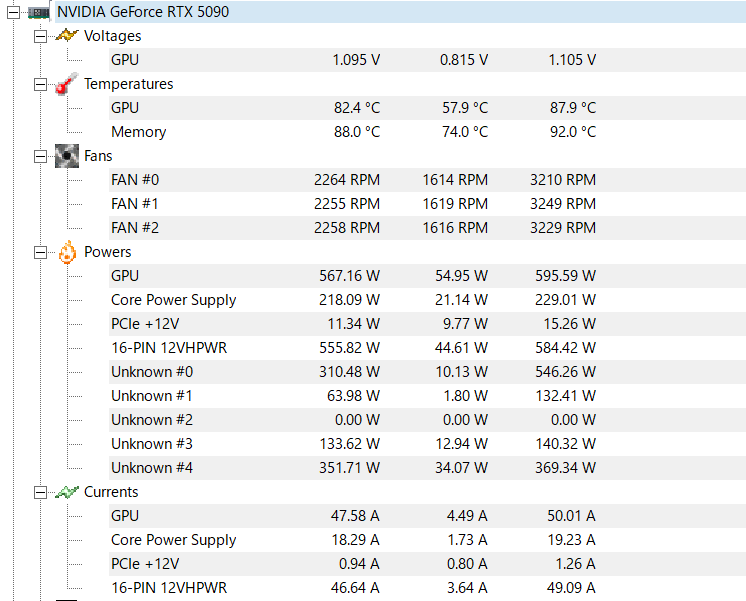Image resolution: width=746 pixels, height=601 pixels.
Task: Click 16-PIN 12VHPWR maximum 49.09 A
Action: pos(571,588)
